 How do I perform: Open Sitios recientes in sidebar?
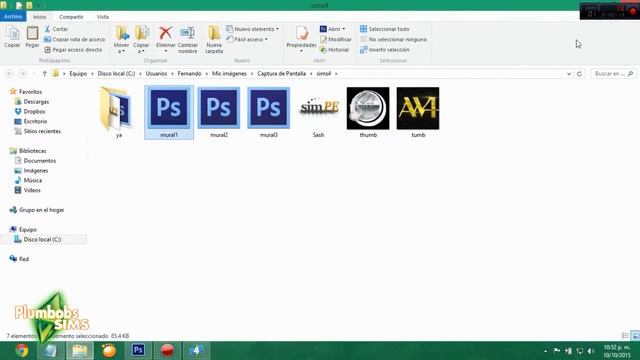(x=38, y=131)
